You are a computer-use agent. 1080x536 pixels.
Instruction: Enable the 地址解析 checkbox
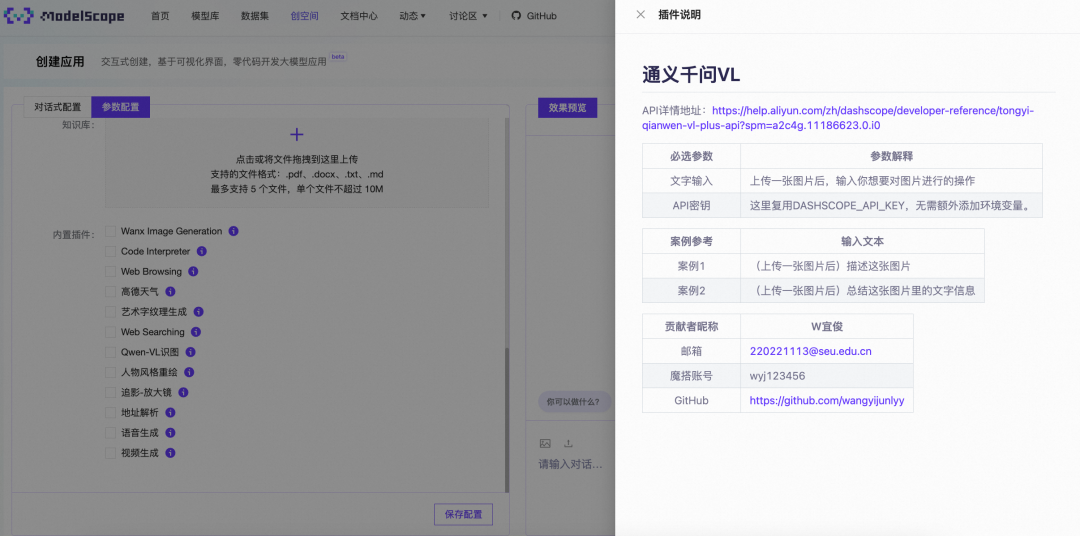110,413
